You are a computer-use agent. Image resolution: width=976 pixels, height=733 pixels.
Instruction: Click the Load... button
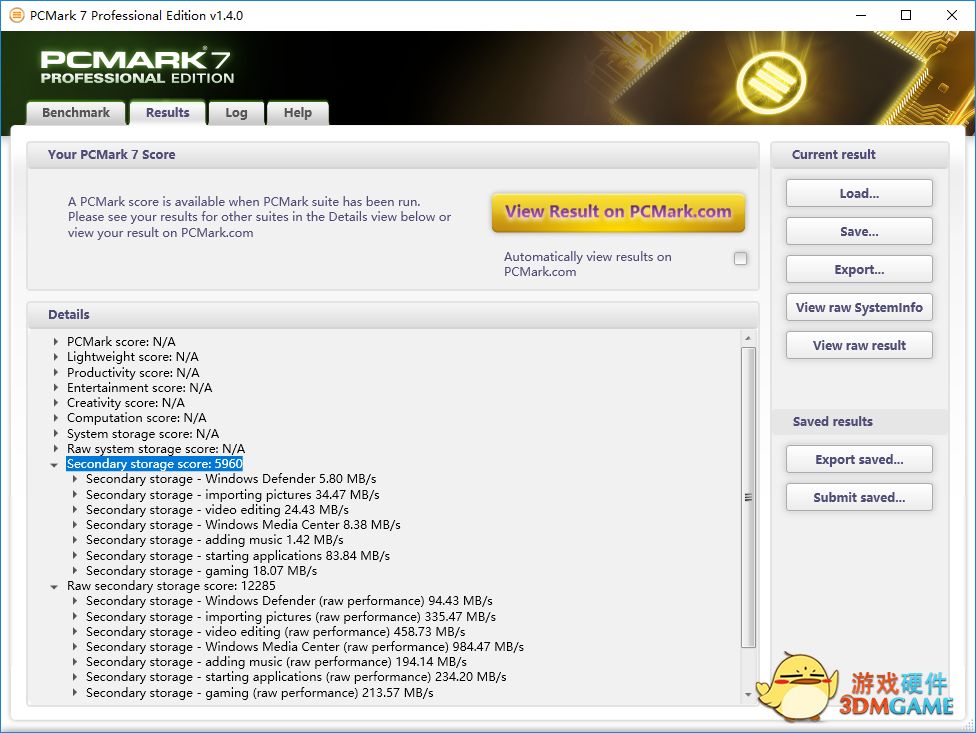[859, 194]
